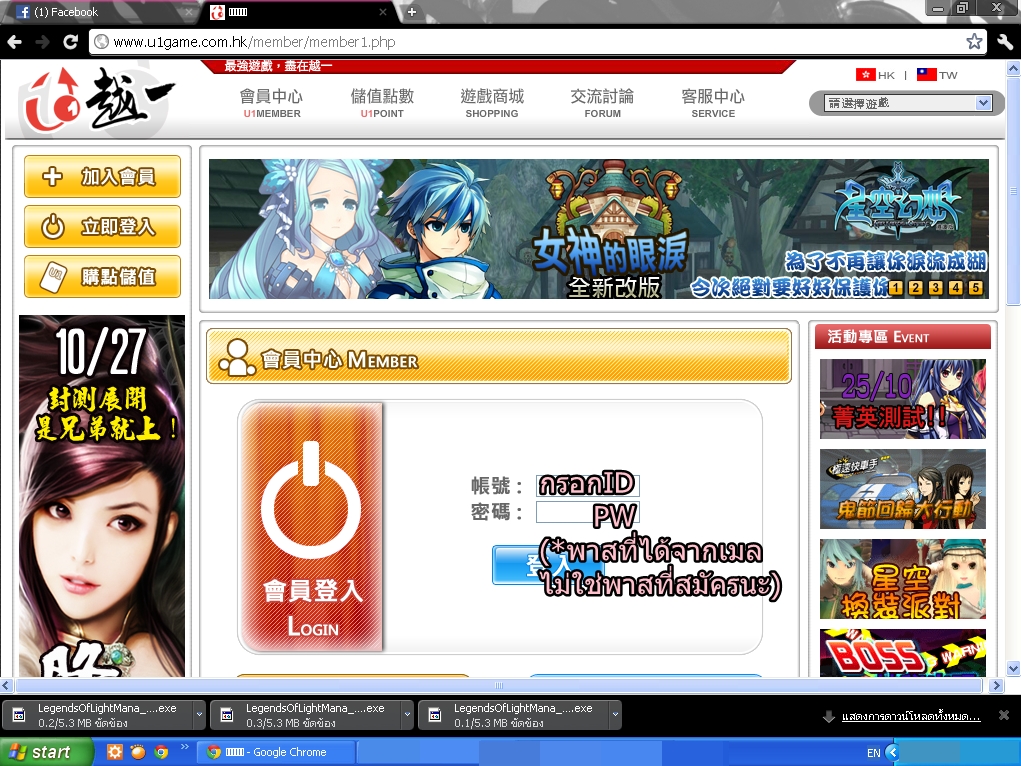Click the EN language indicator on the taskbar
The width and height of the screenshot is (1021, 766).
pyautogui.click(x=873, y=753)
